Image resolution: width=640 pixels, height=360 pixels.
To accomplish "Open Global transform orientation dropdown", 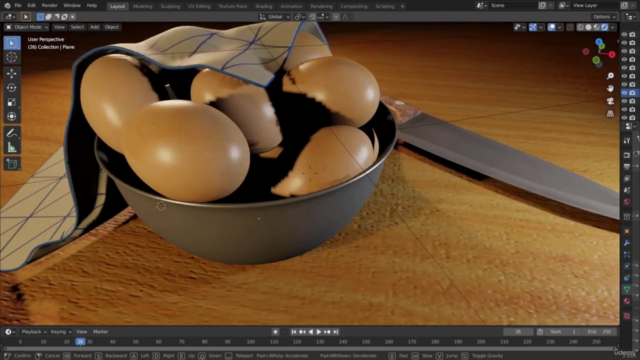I will pyautogui.click(x=275, y=17).
